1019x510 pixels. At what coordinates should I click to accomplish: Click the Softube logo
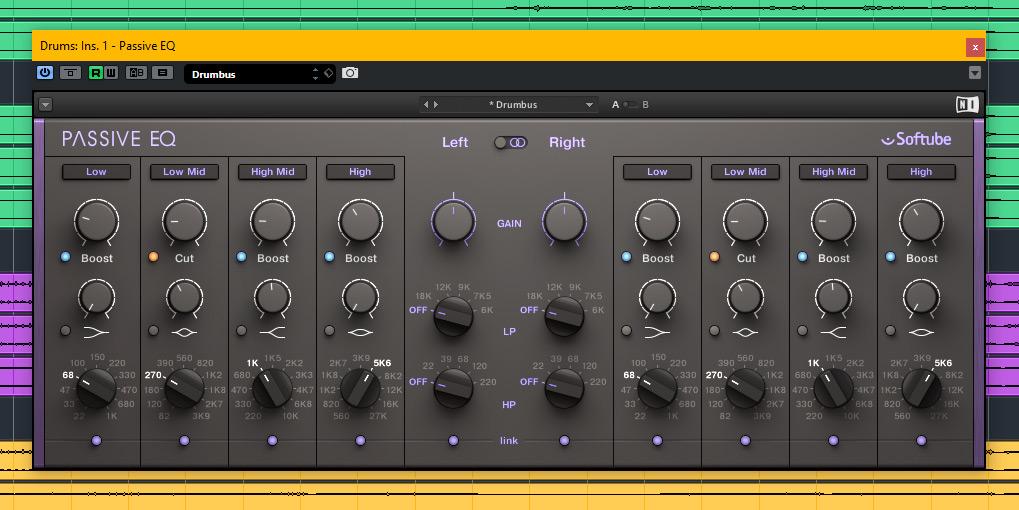[x=916, y=139]
